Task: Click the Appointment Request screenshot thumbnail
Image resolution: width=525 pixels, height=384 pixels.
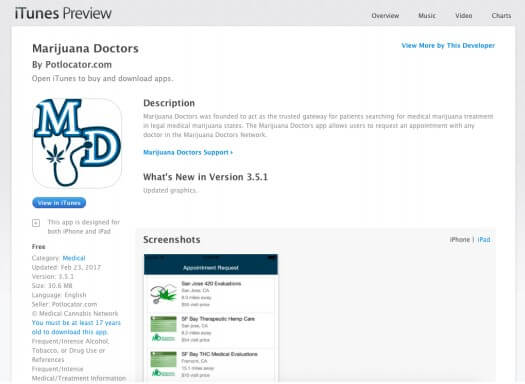Action: tap(211, 318)
